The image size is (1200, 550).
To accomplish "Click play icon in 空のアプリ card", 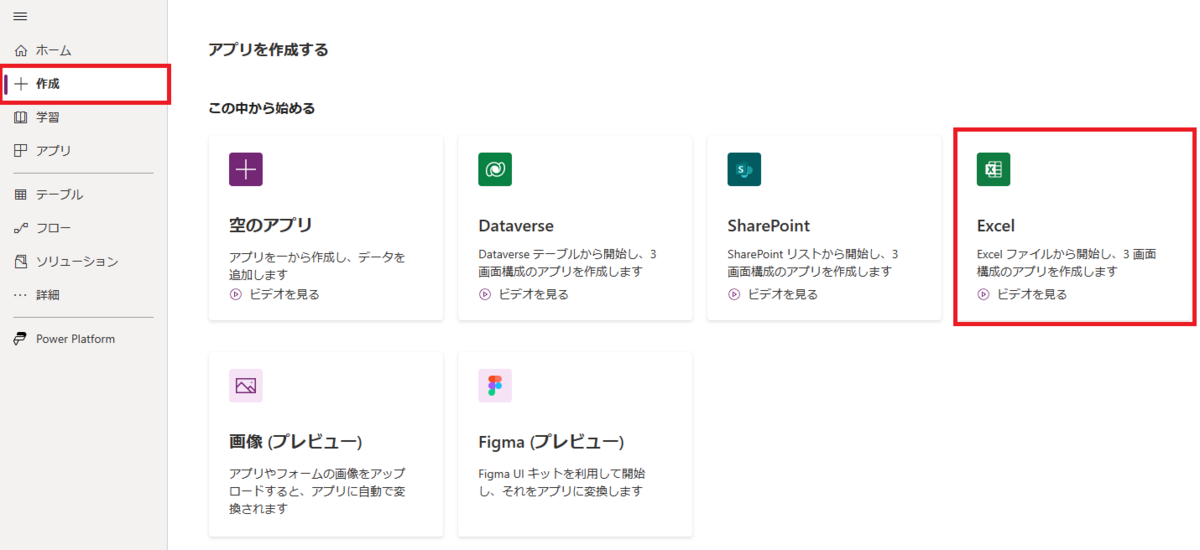I will (235, 294).
